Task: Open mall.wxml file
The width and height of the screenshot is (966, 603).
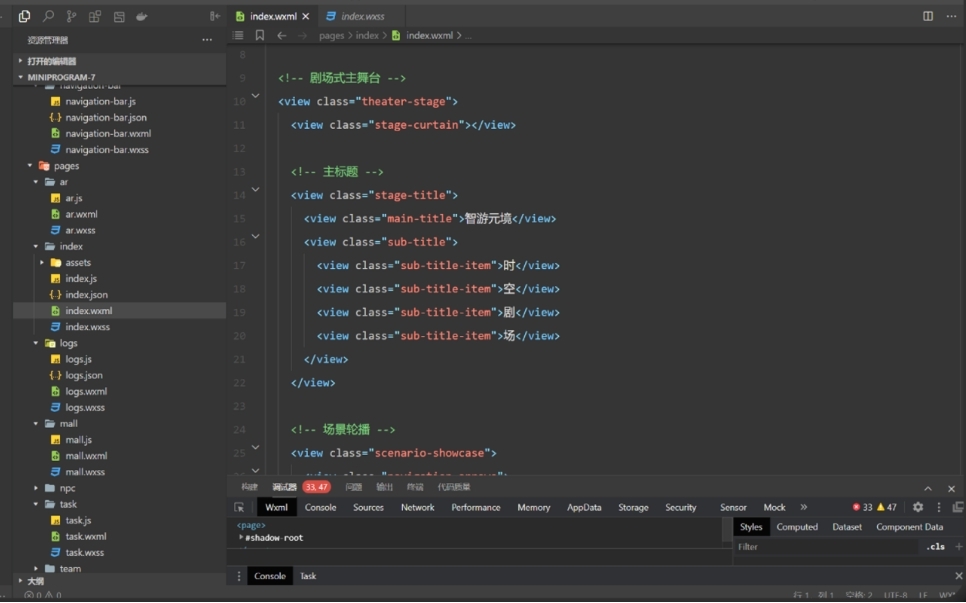Action: [86, 456]
